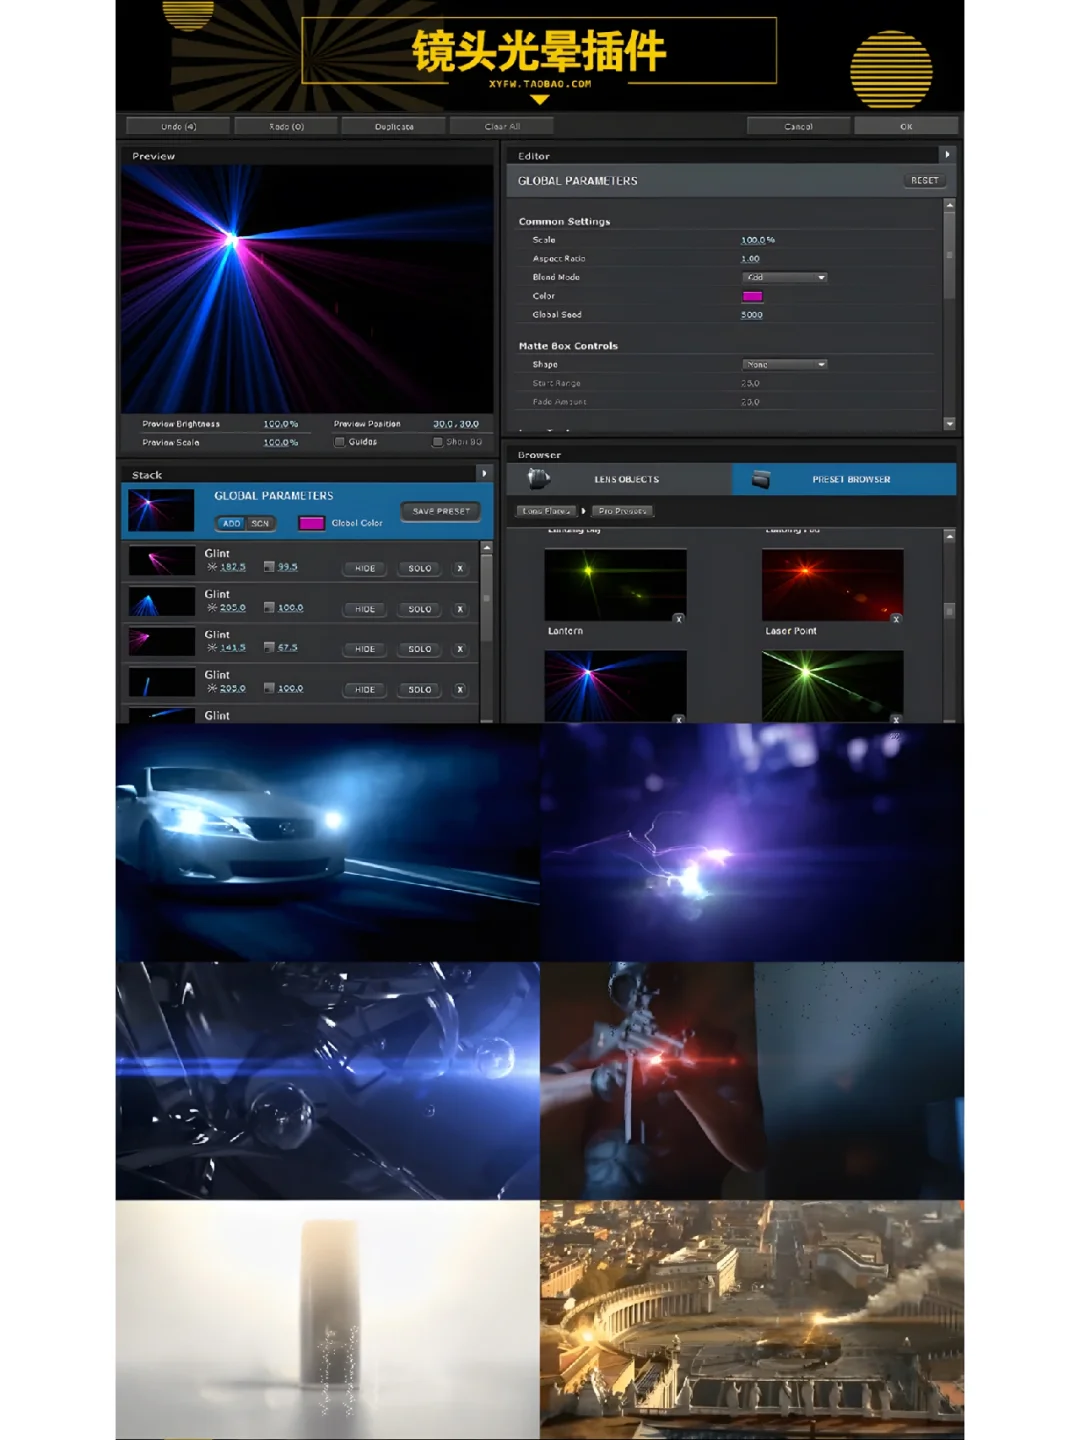1080x1440 pixels.
Task: Cancel the flare editor
Action: (x=798, y=126)
